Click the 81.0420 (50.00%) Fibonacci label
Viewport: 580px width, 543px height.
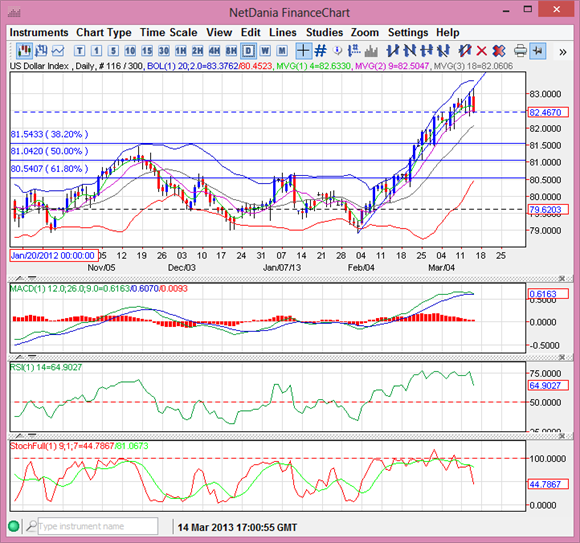click(x=49, y=151)
